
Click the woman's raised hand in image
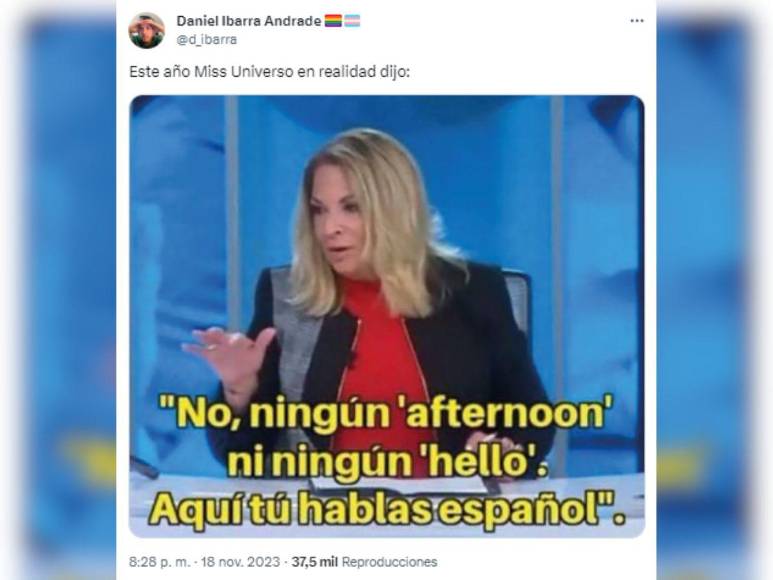point(229,356)
